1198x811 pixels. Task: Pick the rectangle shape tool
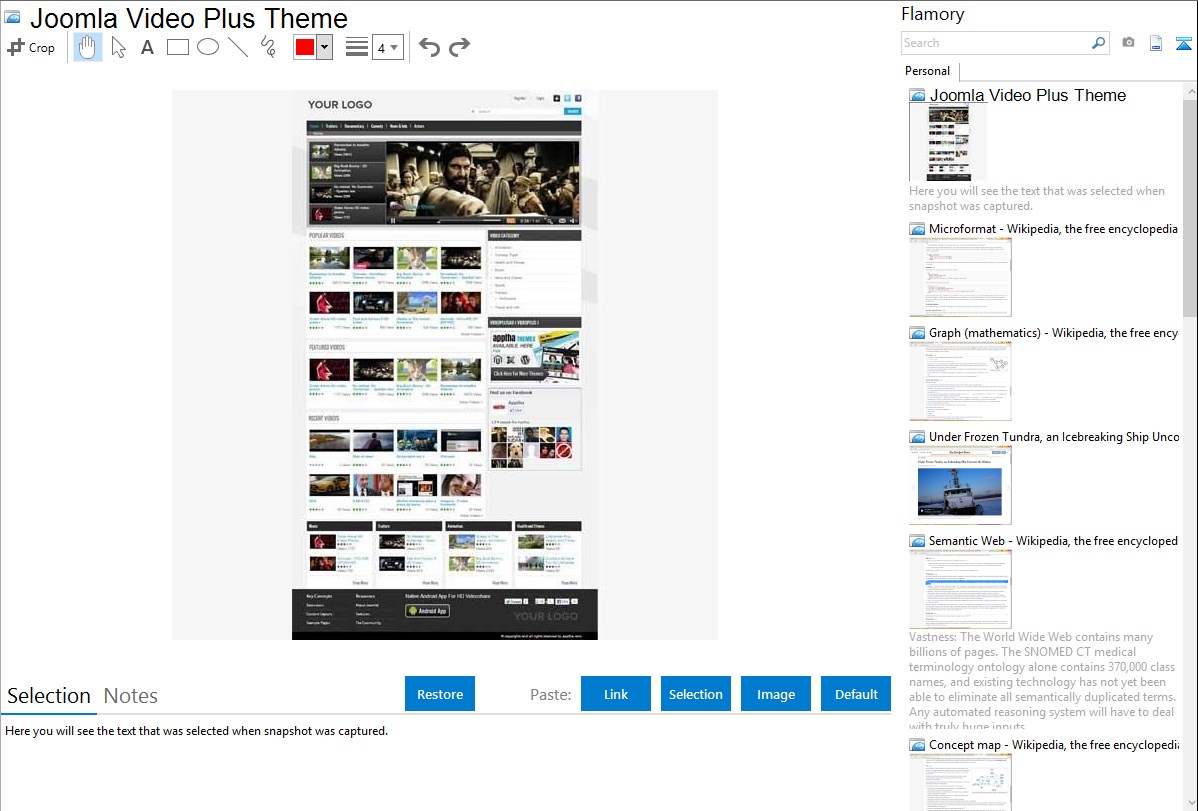coord(177,47)
